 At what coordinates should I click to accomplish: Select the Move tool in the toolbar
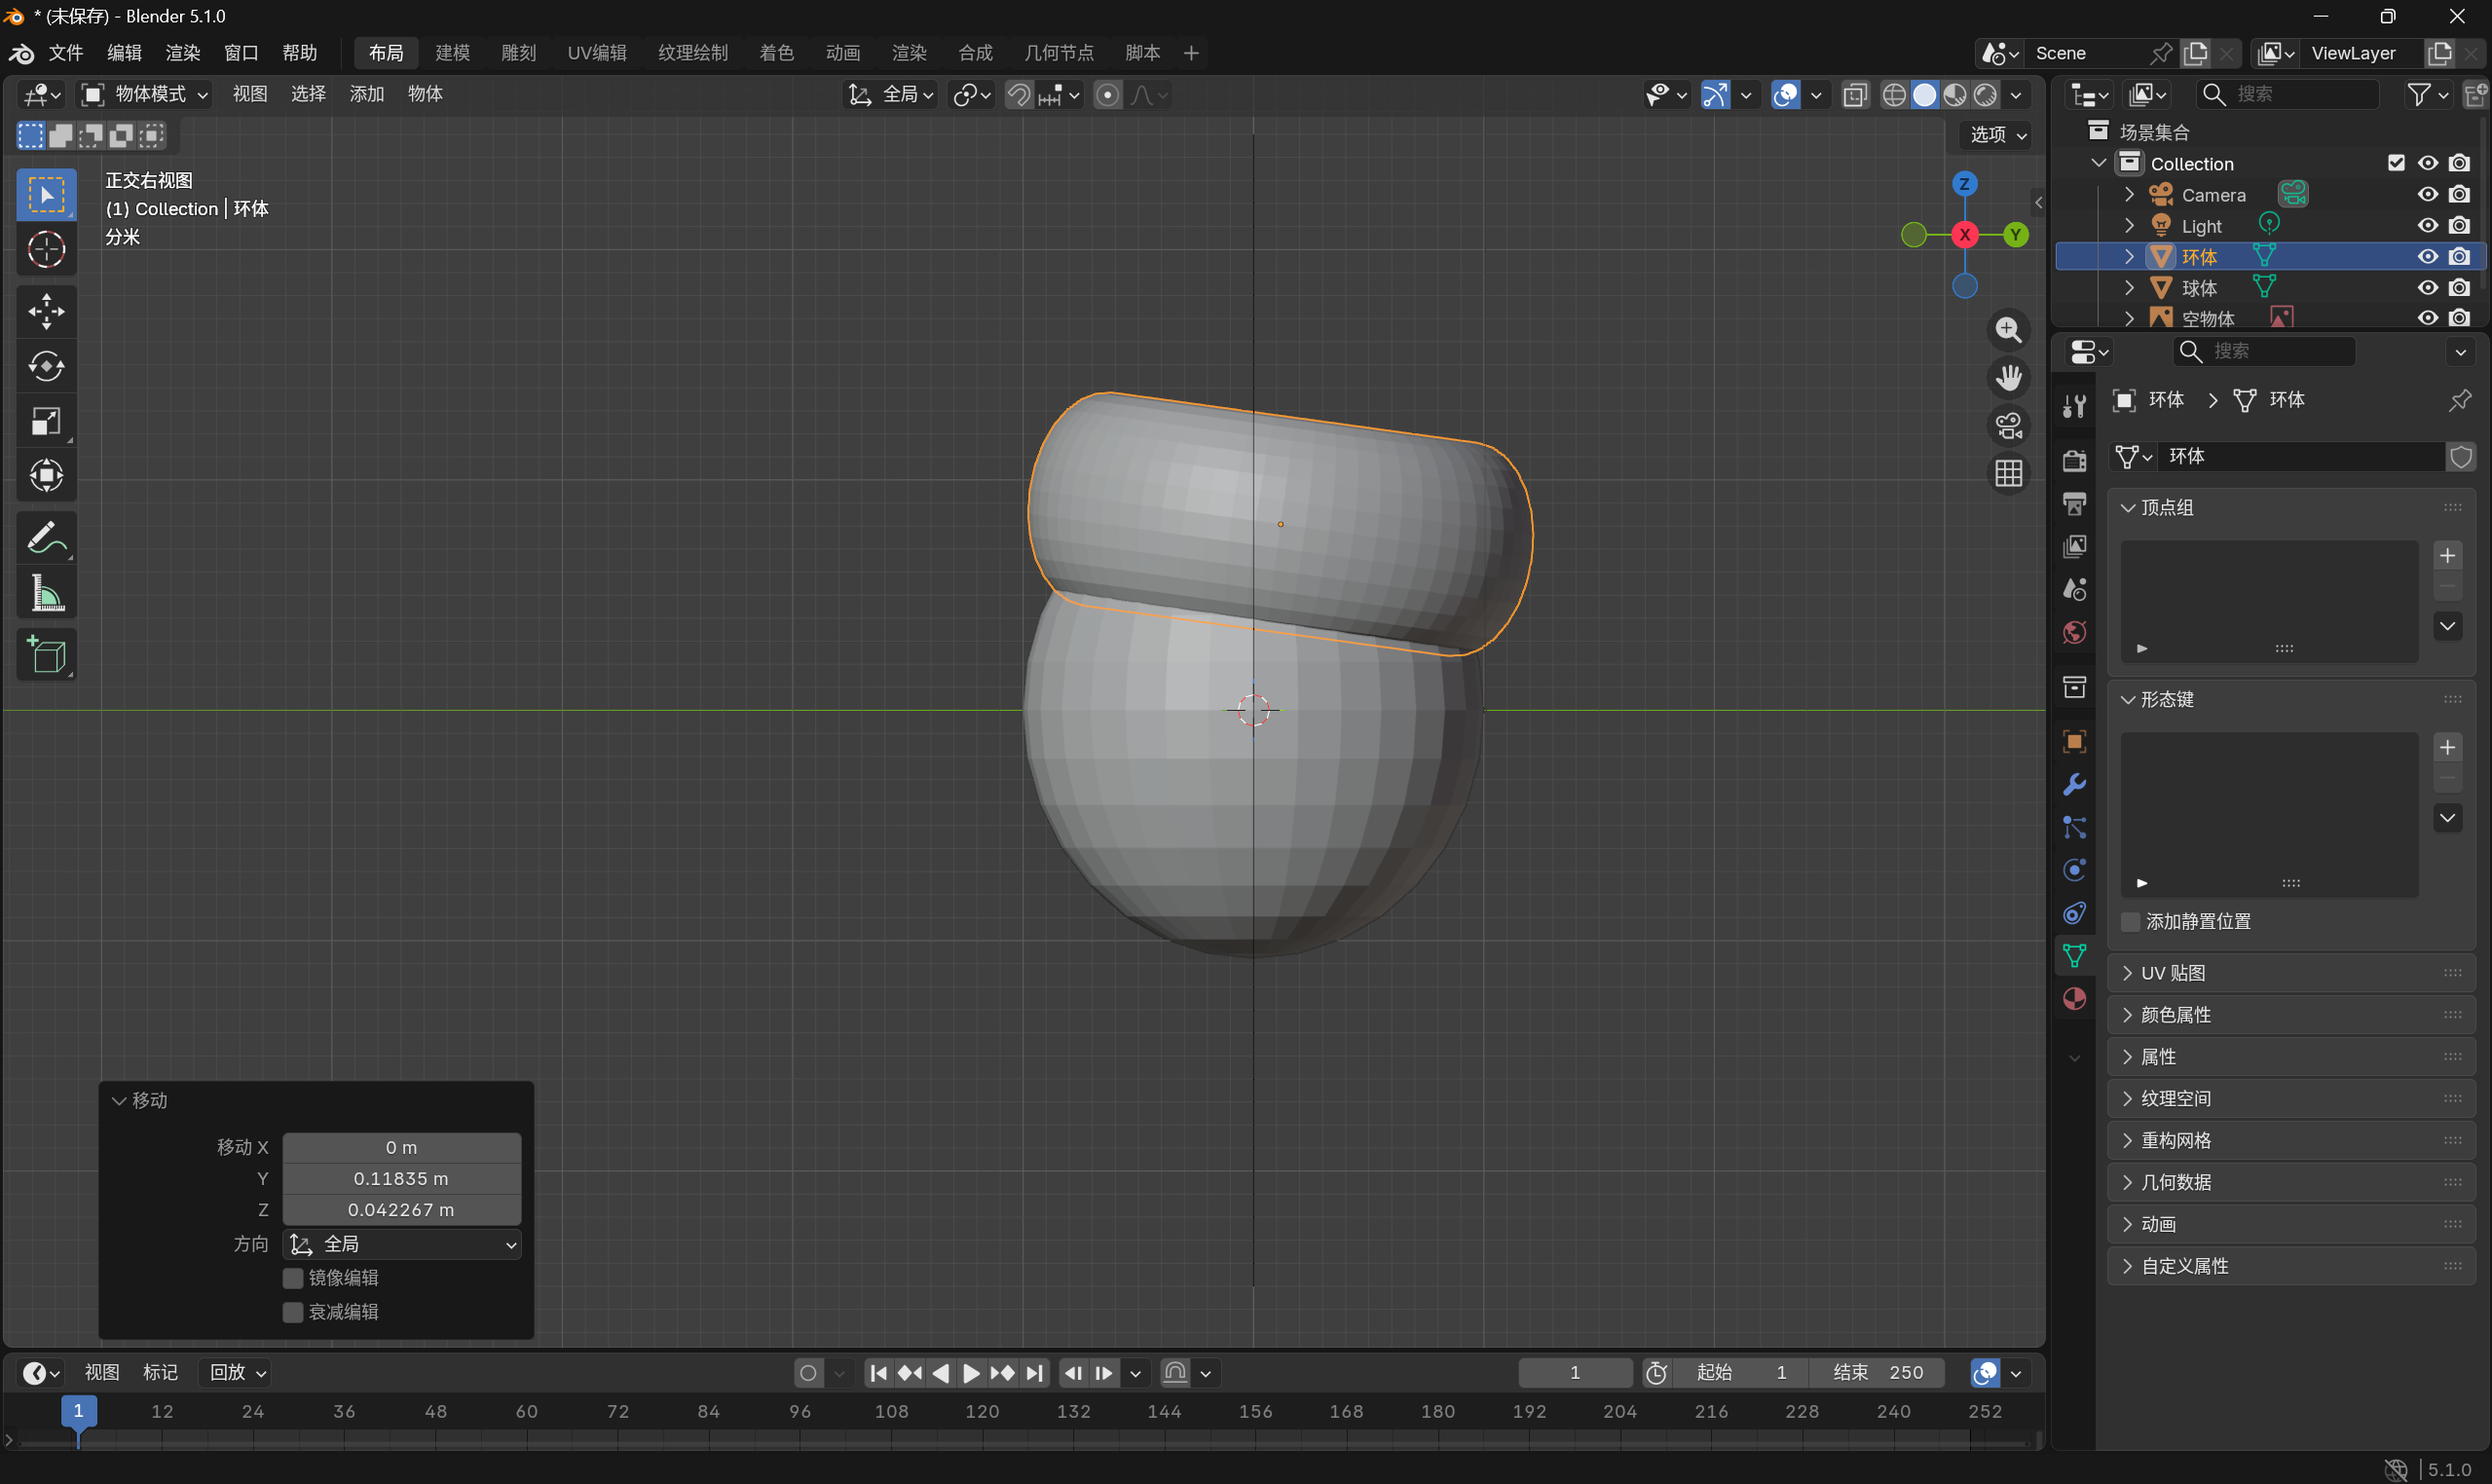pyautogui.click(x=46, y=311)
